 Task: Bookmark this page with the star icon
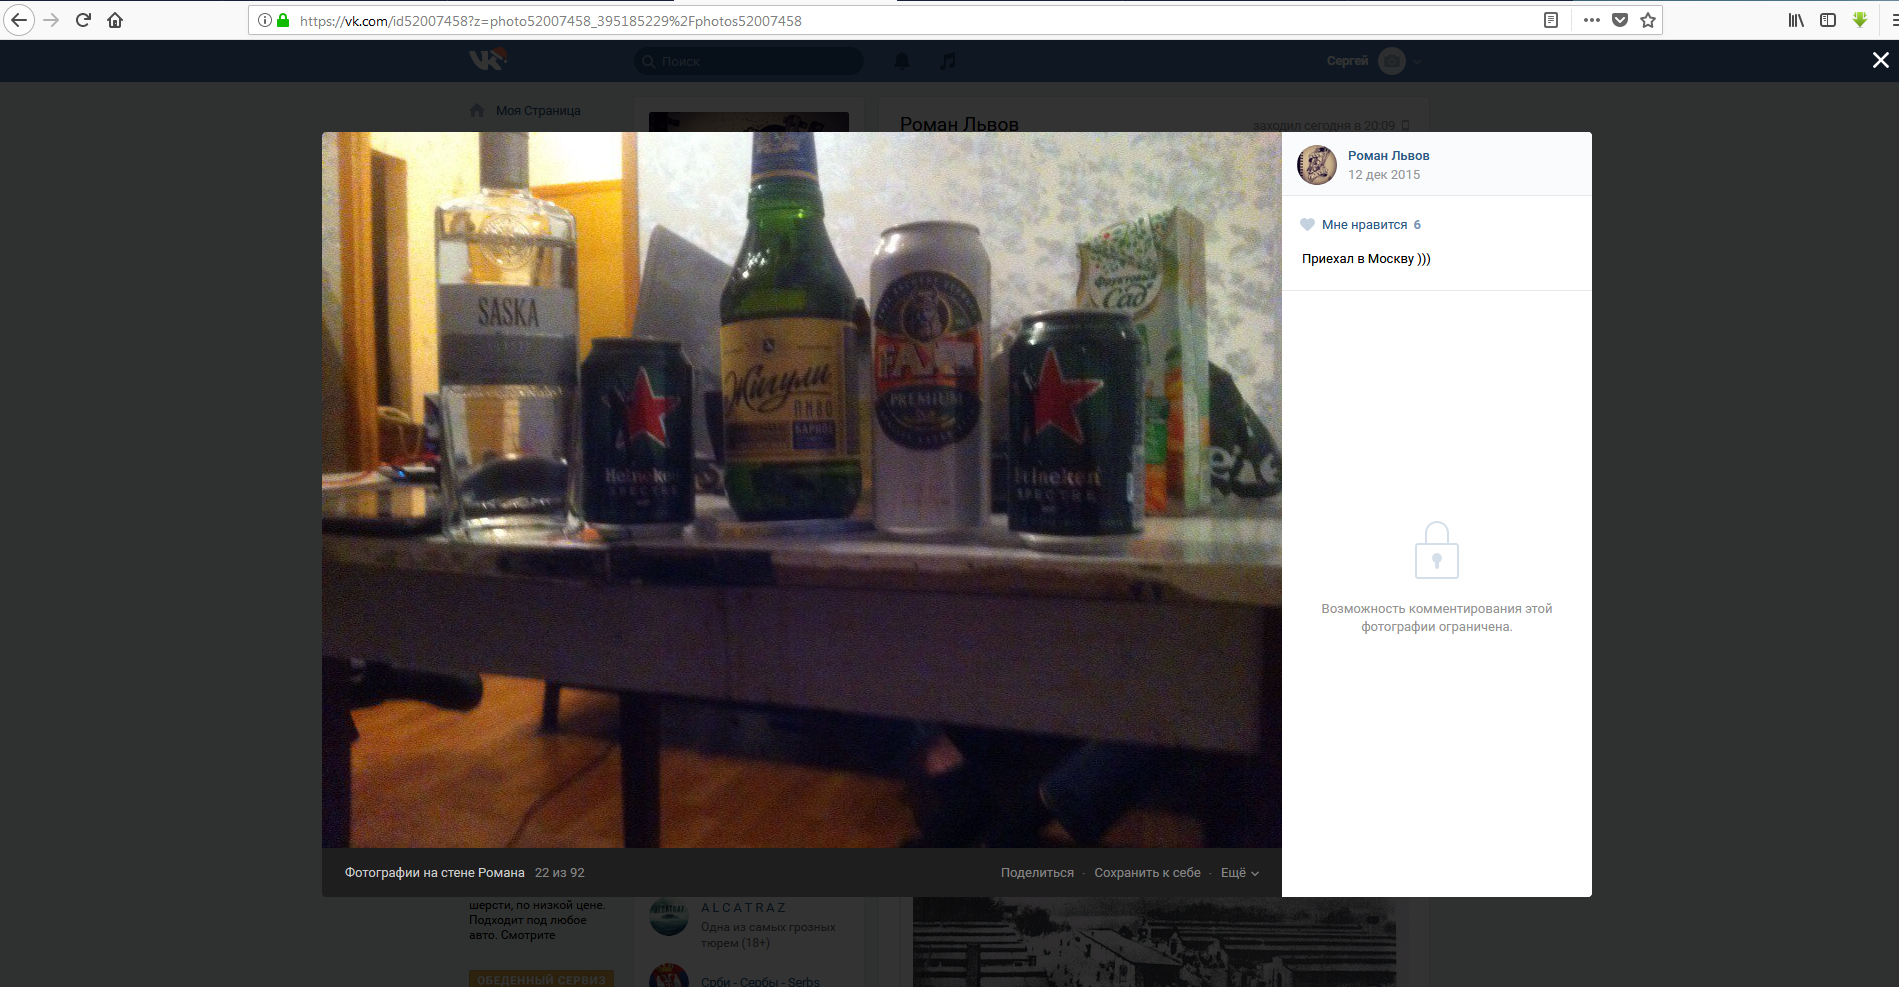pos(1648,20)
